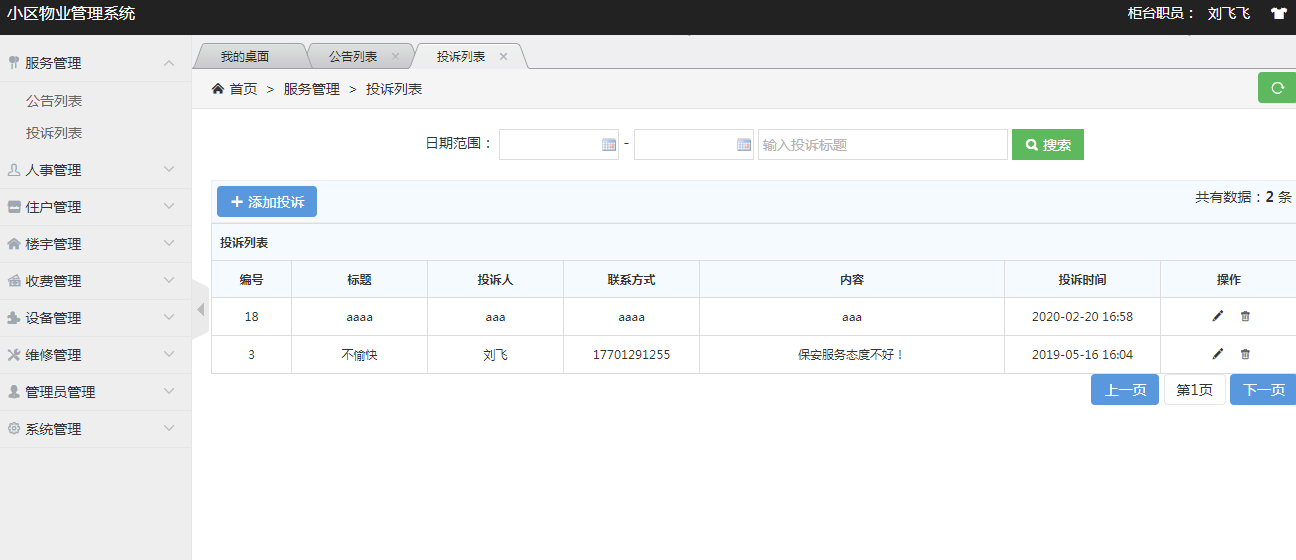Switch to the 我的桌面 tab
Viewport: 1296px width, 560px height.
click(245, 57)
